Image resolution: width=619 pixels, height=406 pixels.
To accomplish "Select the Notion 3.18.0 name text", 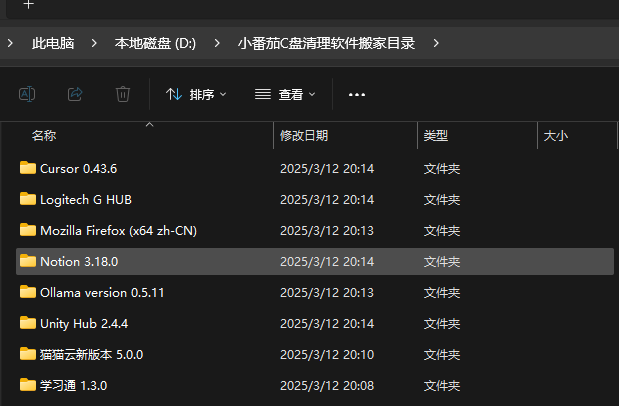I will 79,261.
